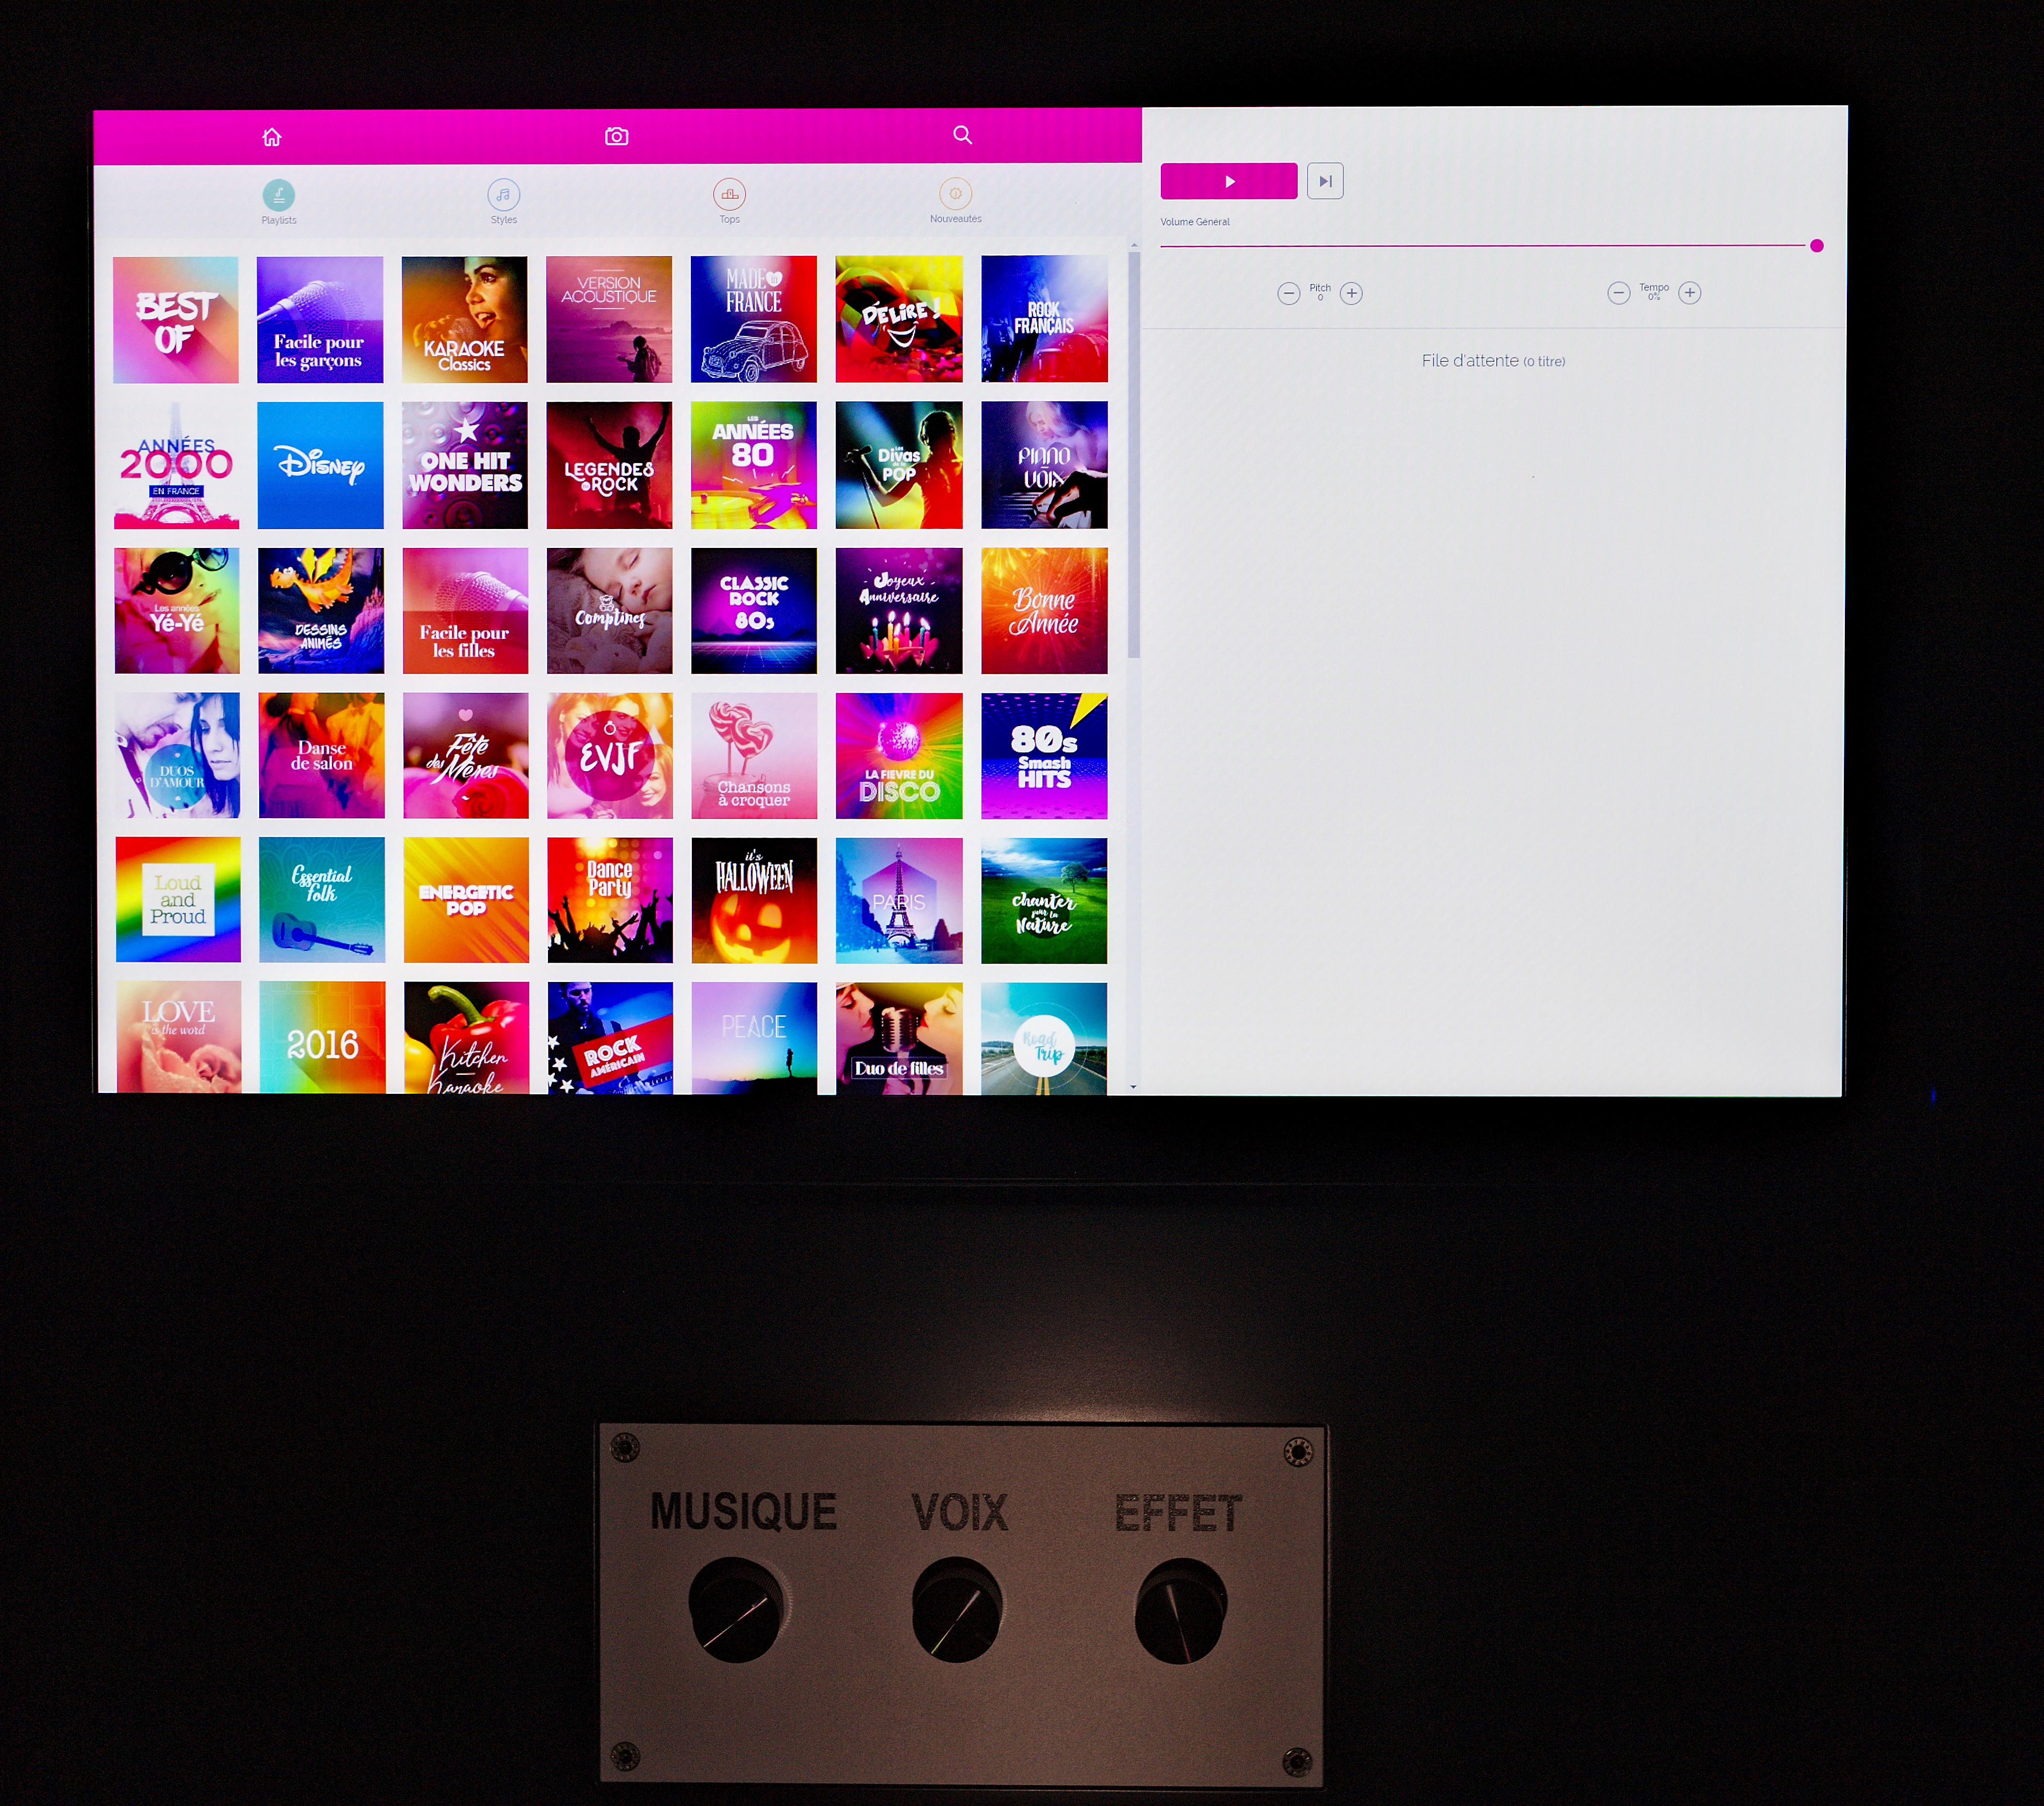Screen dimensions: 2044x1806
Task: Go to the home screen icon
Action: point(272,137)
